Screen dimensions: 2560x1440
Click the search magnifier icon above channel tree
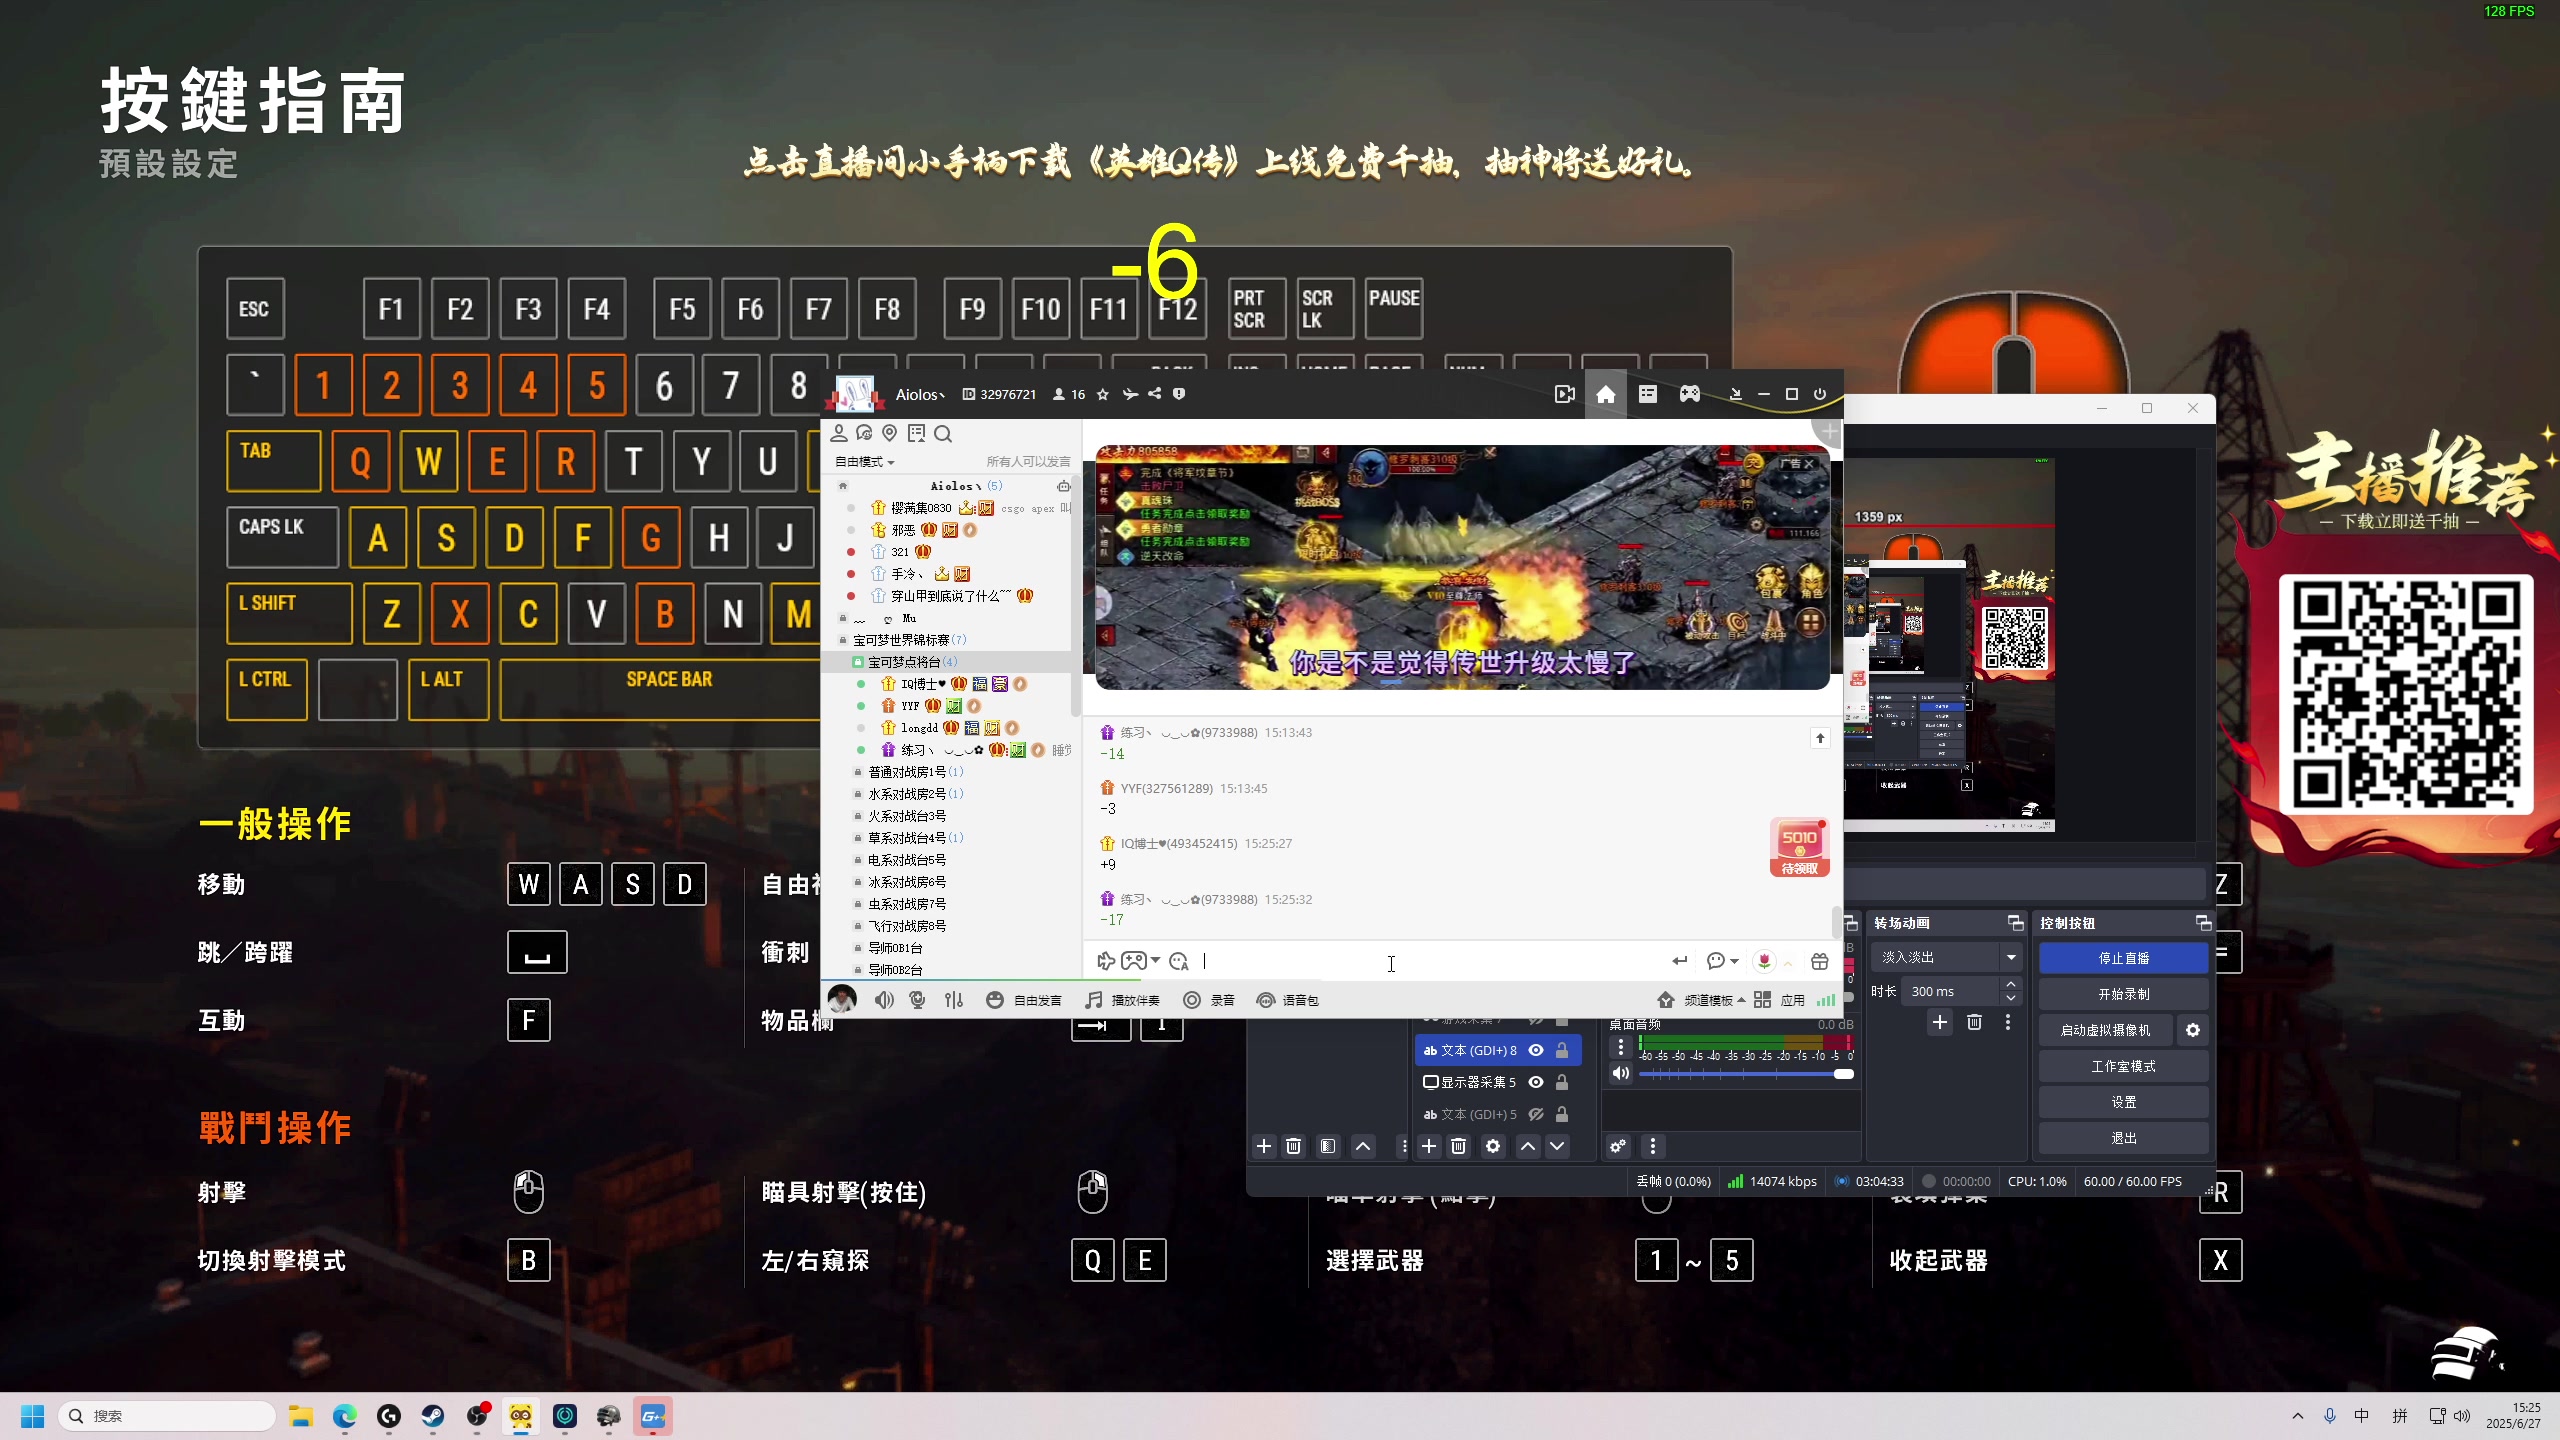943,433
